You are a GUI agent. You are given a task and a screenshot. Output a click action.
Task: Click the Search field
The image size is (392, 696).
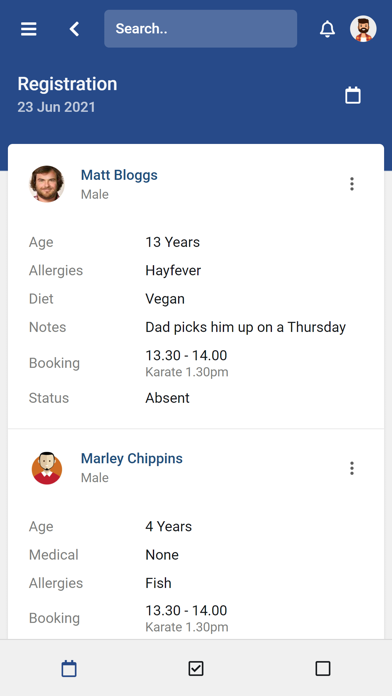201,29
